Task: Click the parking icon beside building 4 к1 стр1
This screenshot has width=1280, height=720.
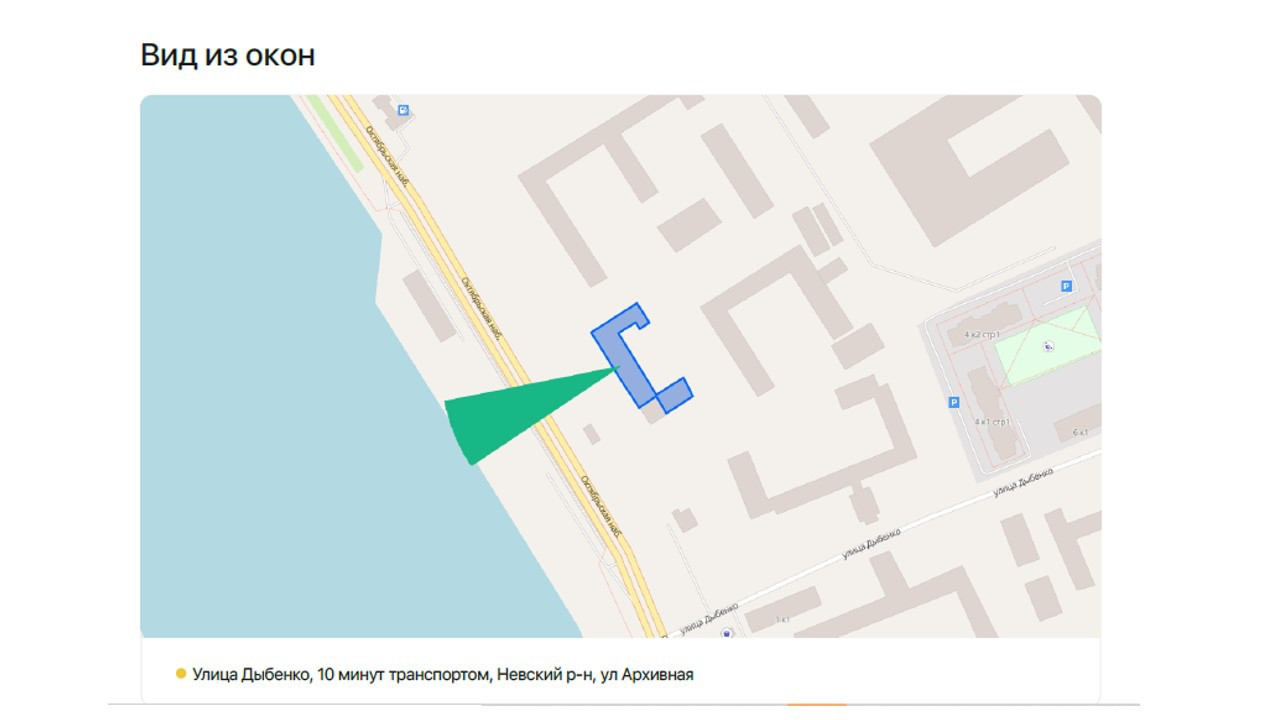Action: (953, 402)
